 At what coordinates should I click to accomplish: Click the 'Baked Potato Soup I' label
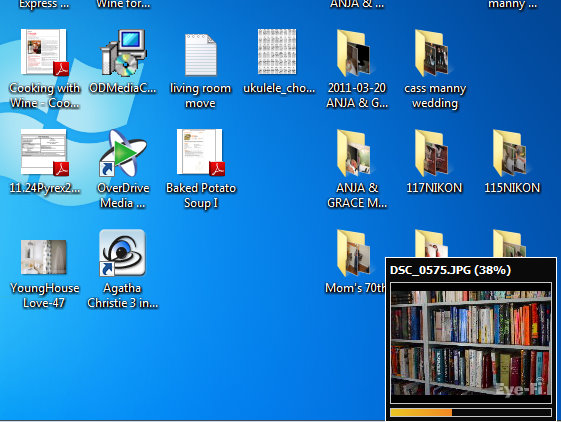pos(201,195)
